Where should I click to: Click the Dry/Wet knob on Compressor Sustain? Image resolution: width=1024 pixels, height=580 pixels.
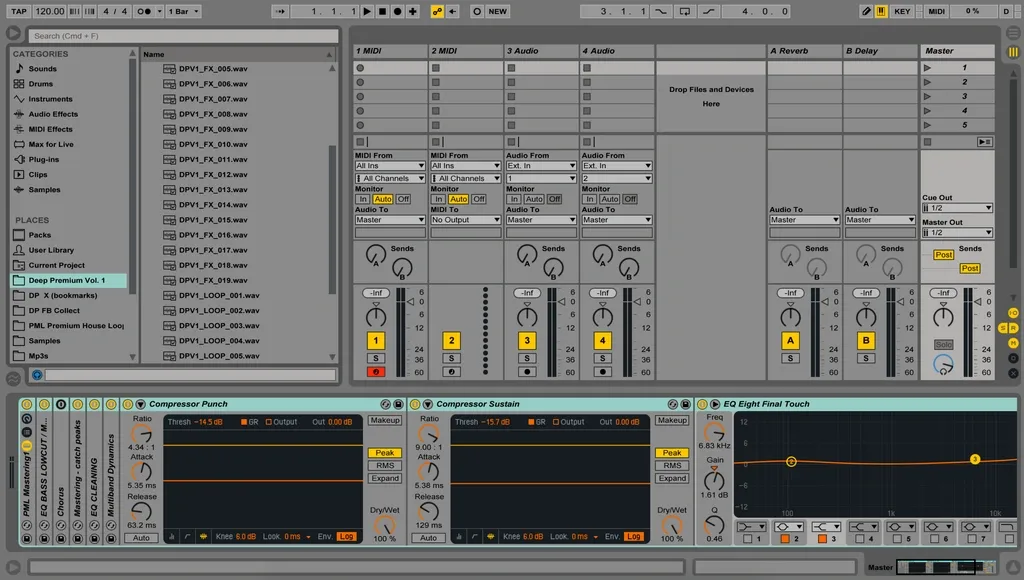coord(674,527)
